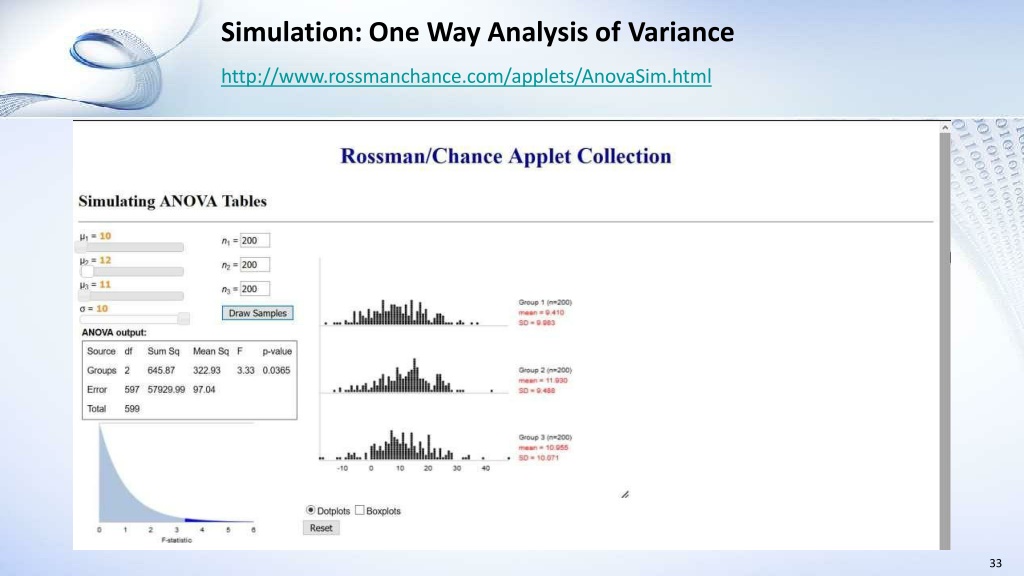Click the Source column header
The width and height of the screenshot is (1024, 576).
(x=101, y=351)
